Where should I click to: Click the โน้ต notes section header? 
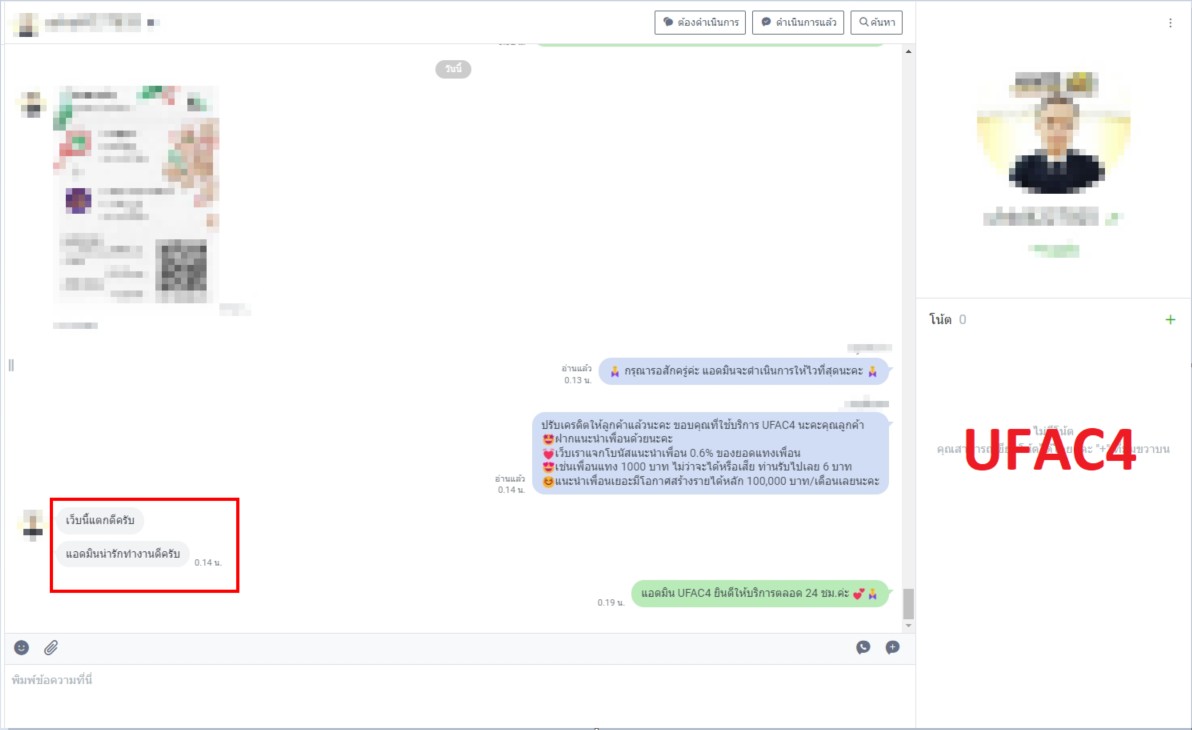[940, 320]
